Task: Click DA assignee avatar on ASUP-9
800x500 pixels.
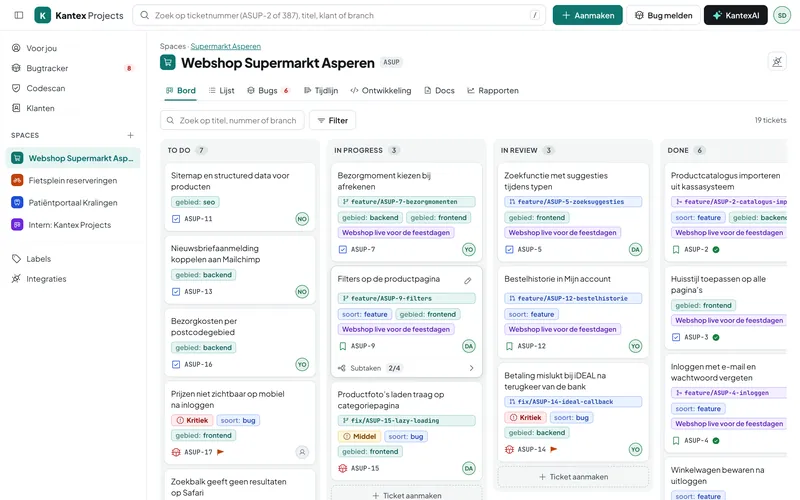Action: tap(468, 346)
